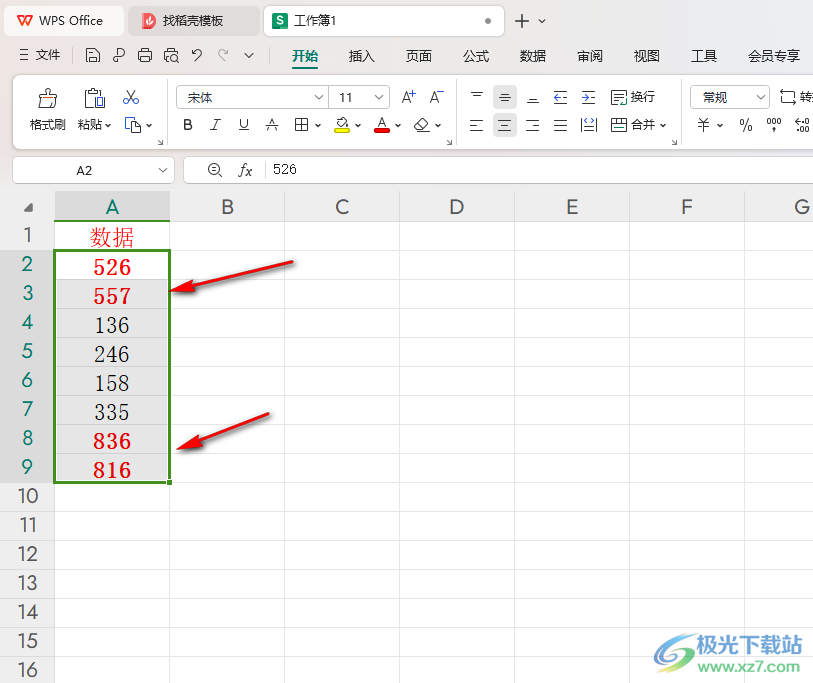Click the eraser clear formatting icon
Screen dimensions: 813x683
(422, 125)
